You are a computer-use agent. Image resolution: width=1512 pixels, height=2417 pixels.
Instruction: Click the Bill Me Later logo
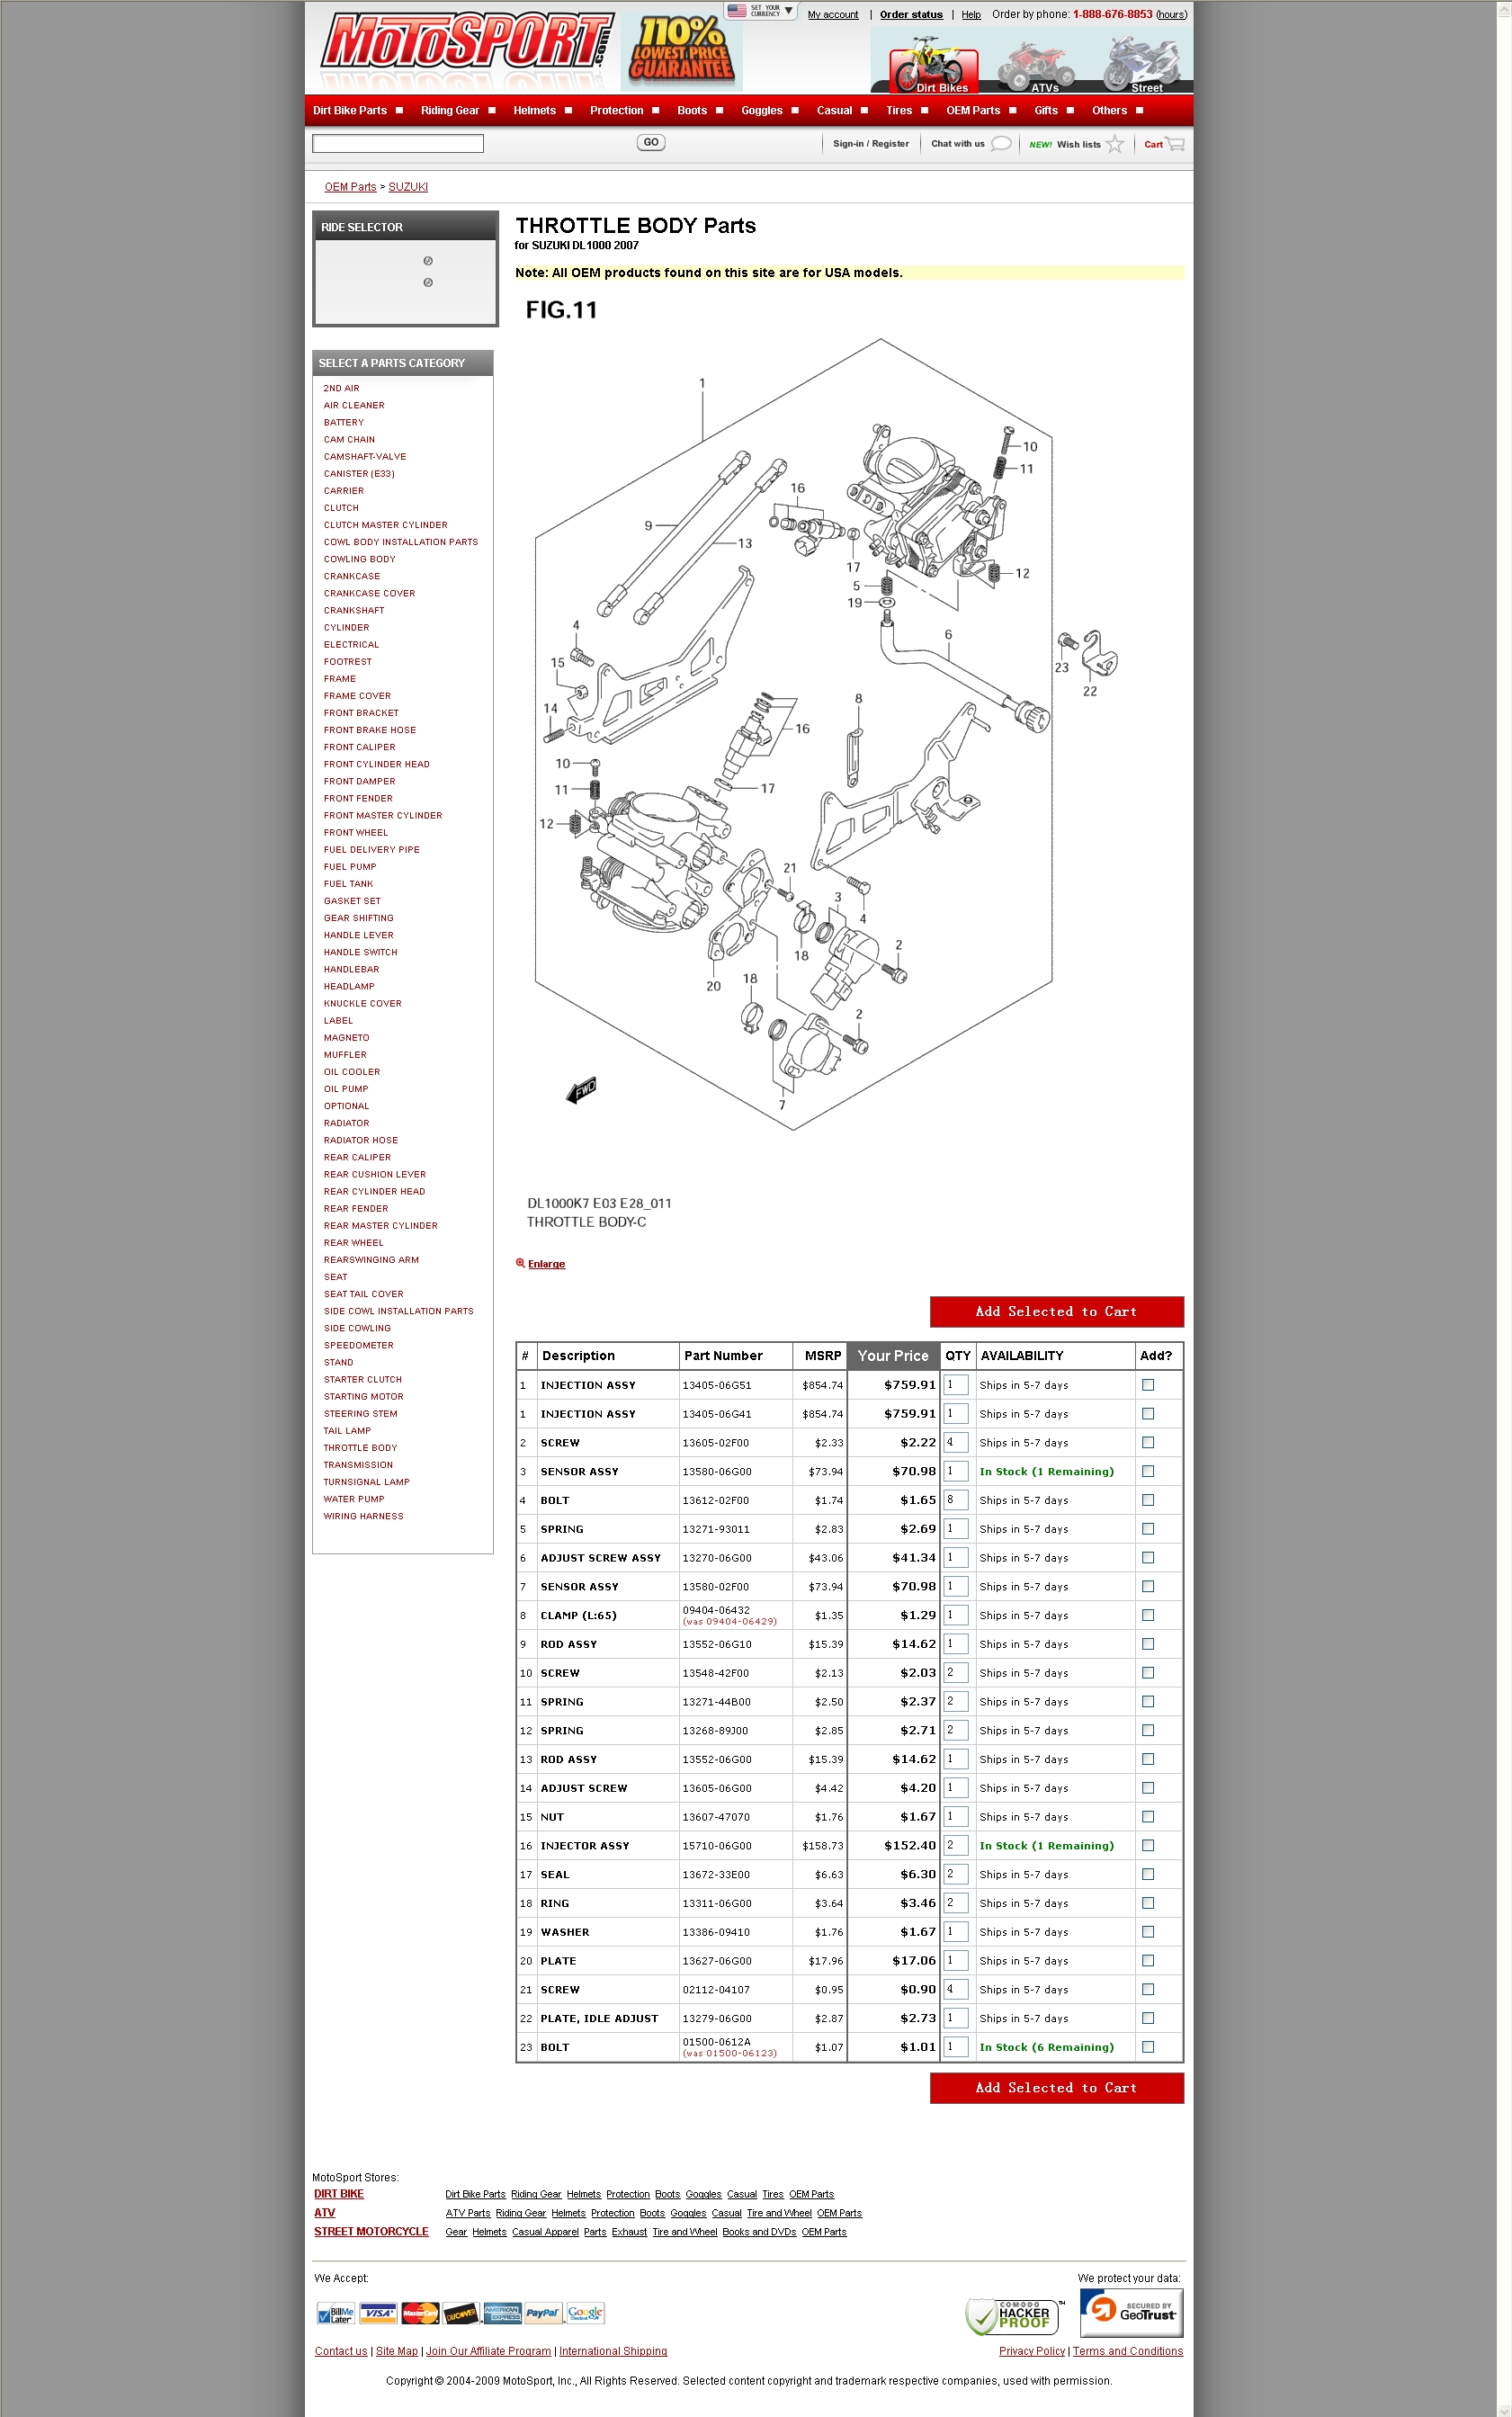click(x=336, y=2313)
